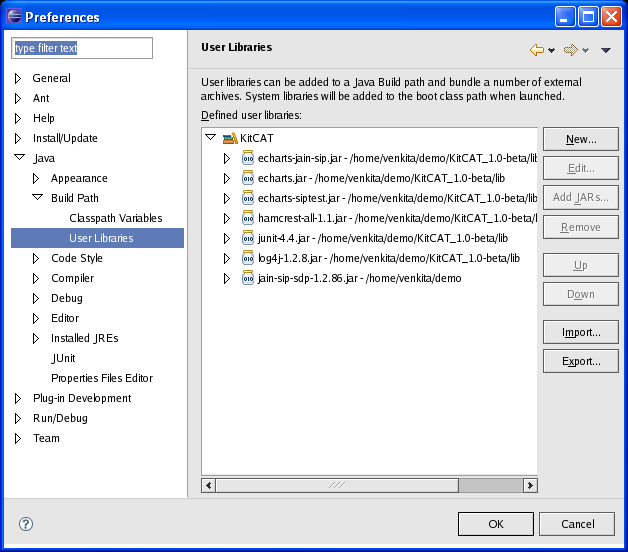Click the scrollbar right arrow
Screen dimensions: 628x552
click(x=530, y=486)
